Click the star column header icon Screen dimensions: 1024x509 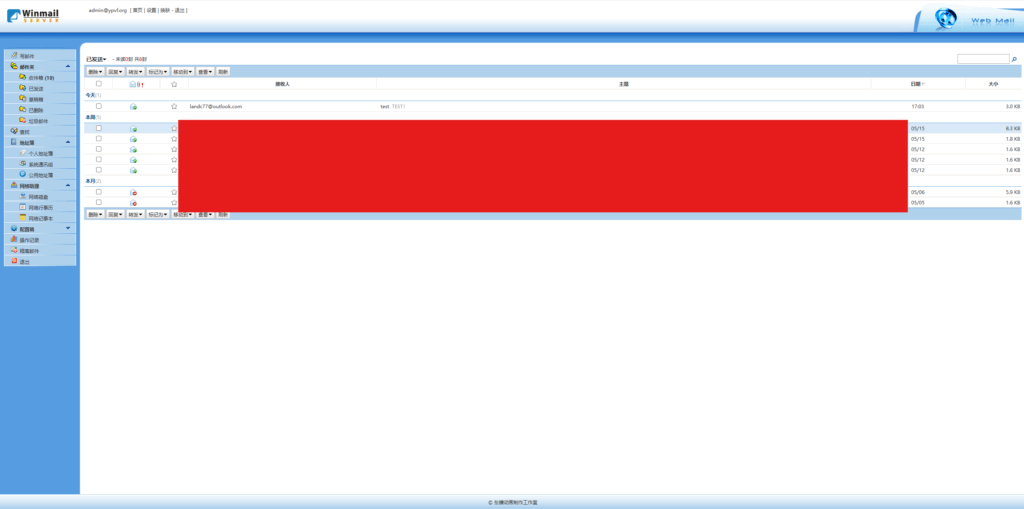pos(174,84)
